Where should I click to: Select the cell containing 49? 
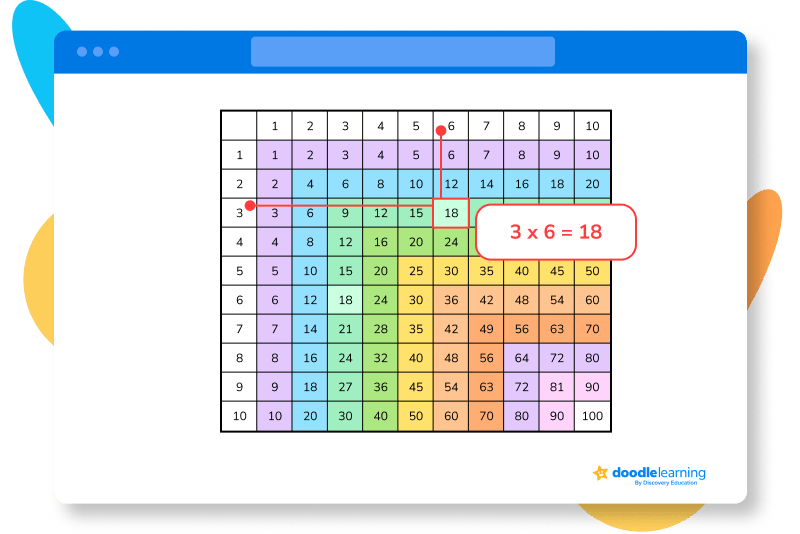486,328
